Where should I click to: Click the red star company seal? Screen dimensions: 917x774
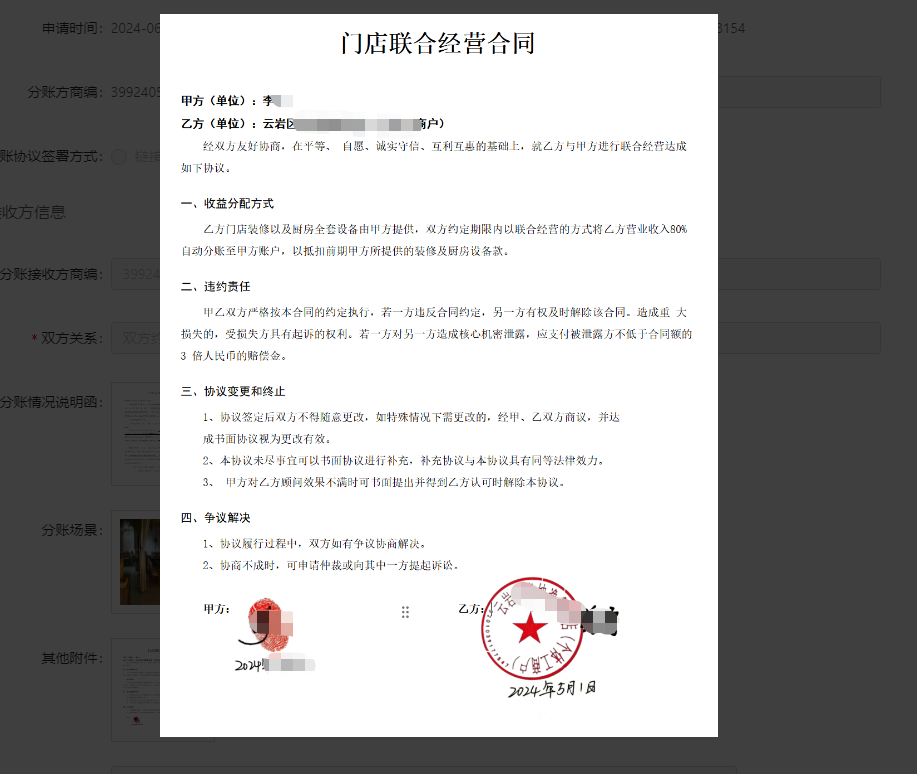[x=531, y=629]
